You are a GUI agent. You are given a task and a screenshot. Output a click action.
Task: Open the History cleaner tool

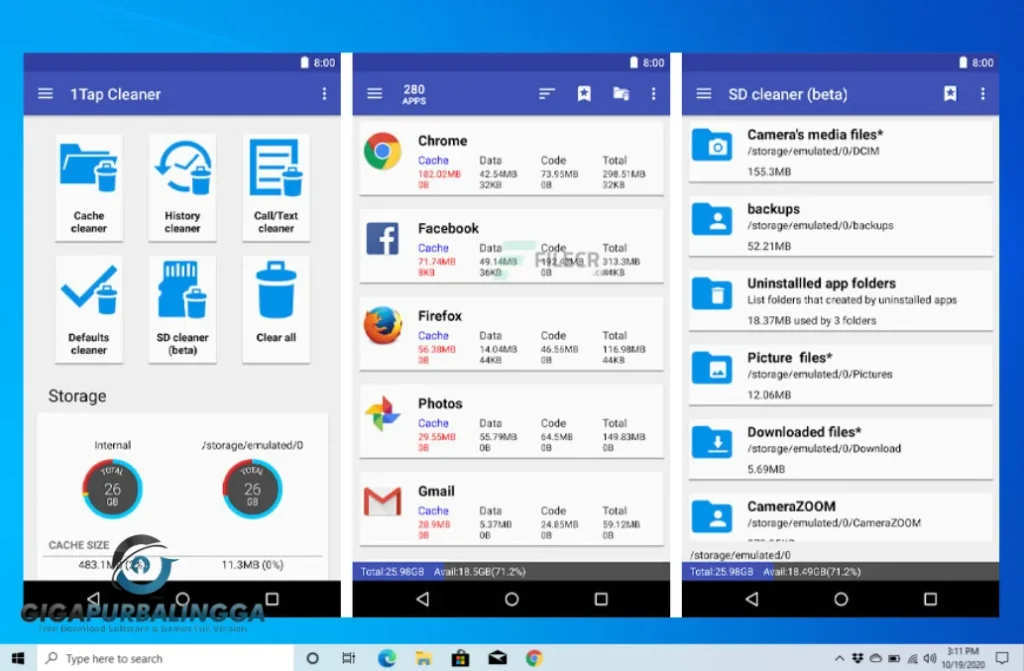coord(182,187)
